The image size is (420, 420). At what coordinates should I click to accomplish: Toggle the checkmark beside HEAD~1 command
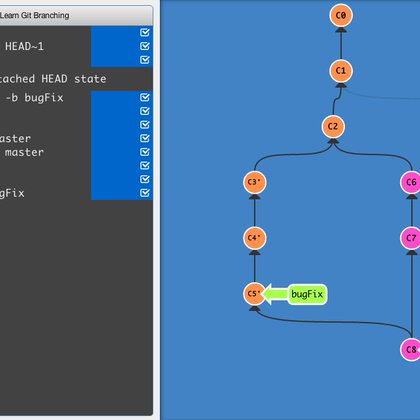coord(145,46)
